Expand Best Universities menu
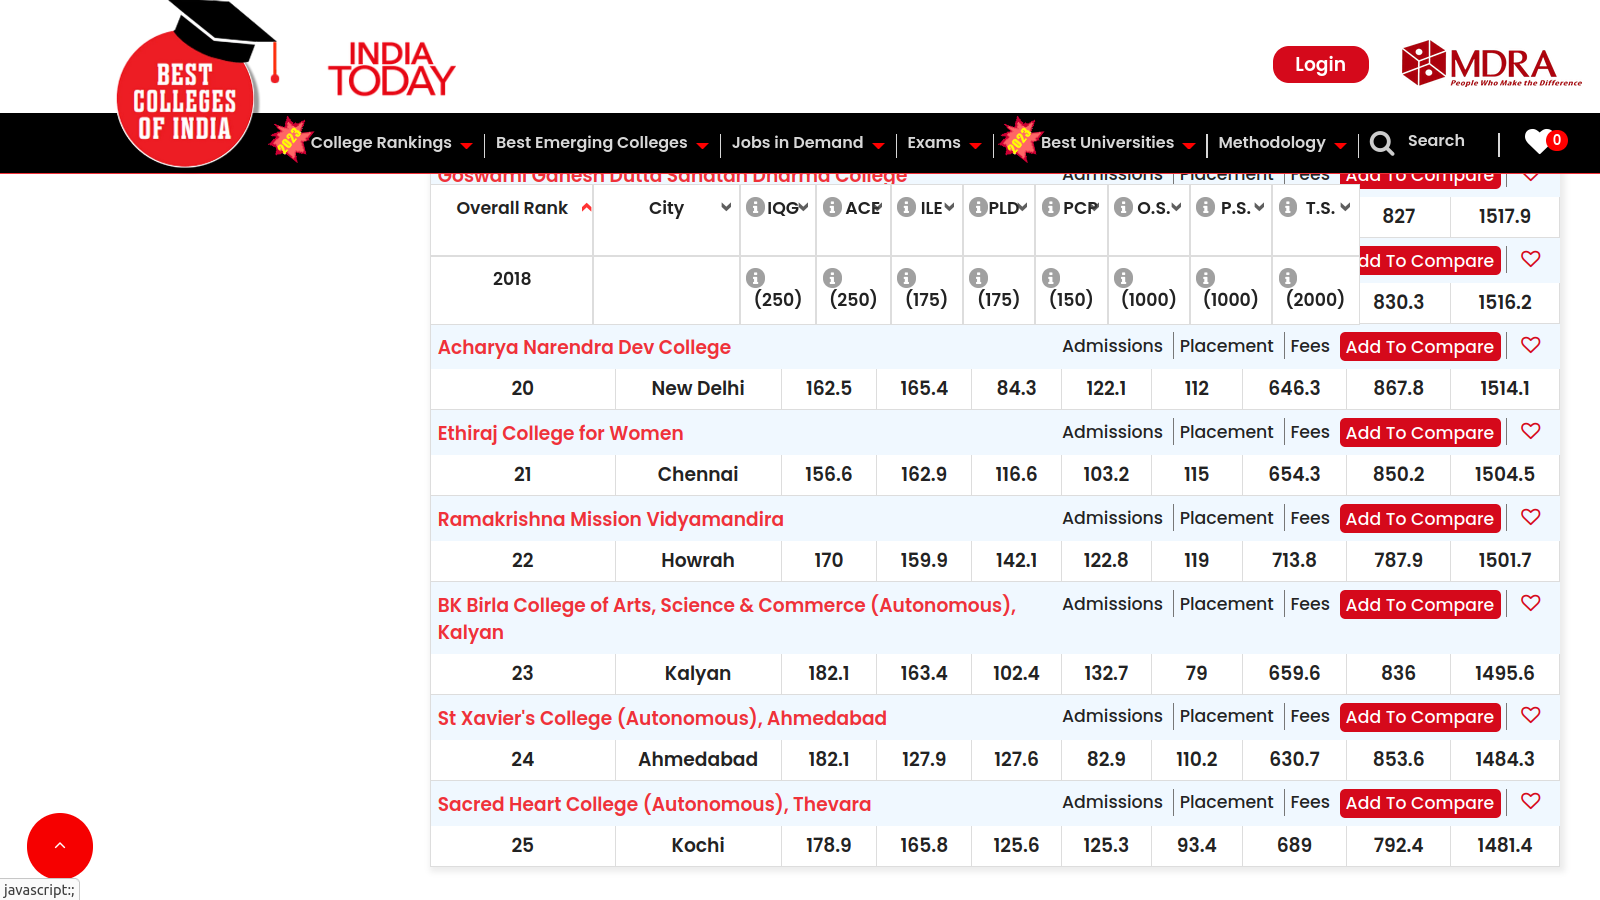This screenshot has width=1600, height=900. pyautogui.click(x=1117, y=143)
